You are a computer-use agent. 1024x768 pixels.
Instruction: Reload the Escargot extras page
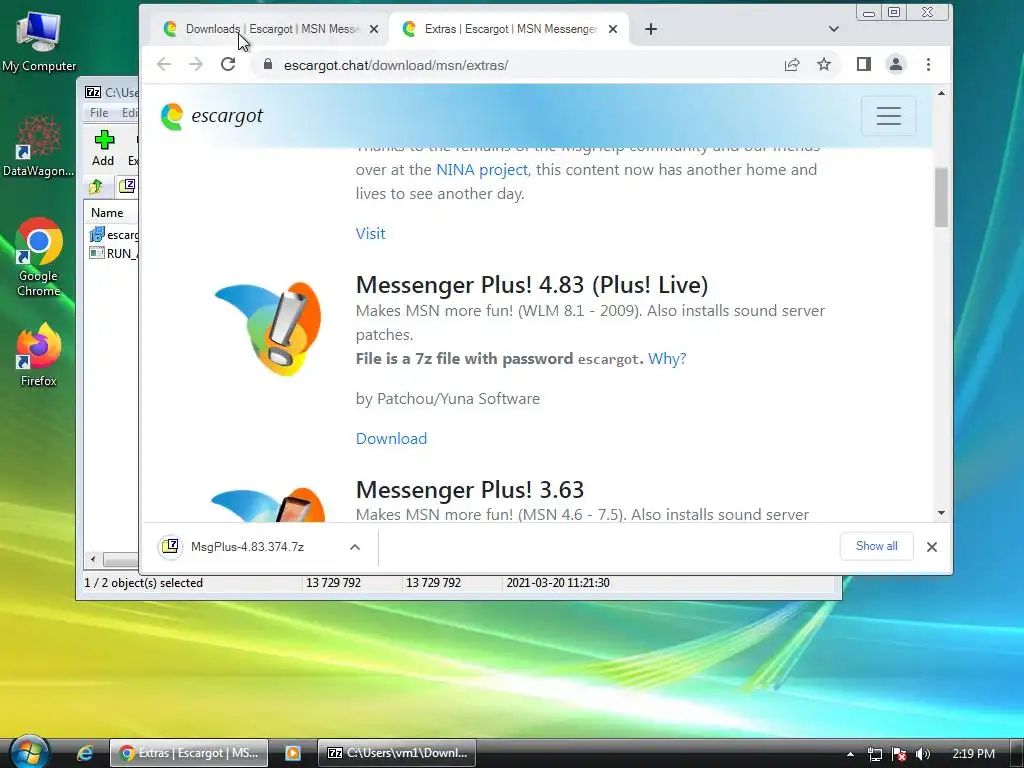click(x=228, y=64)
